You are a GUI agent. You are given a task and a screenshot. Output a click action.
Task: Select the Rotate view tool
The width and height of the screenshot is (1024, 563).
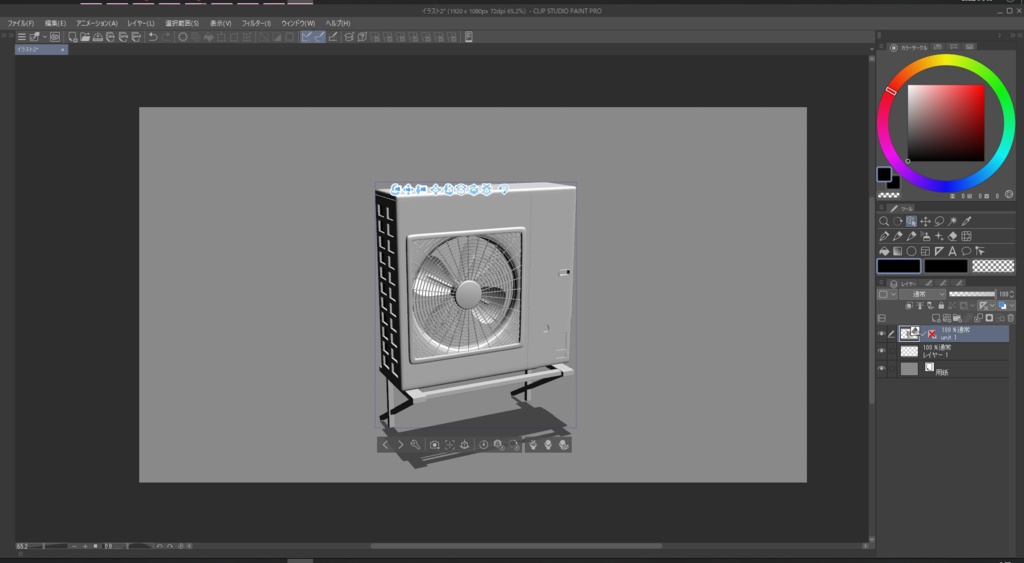pyautogui.click(x=898, y=221)
